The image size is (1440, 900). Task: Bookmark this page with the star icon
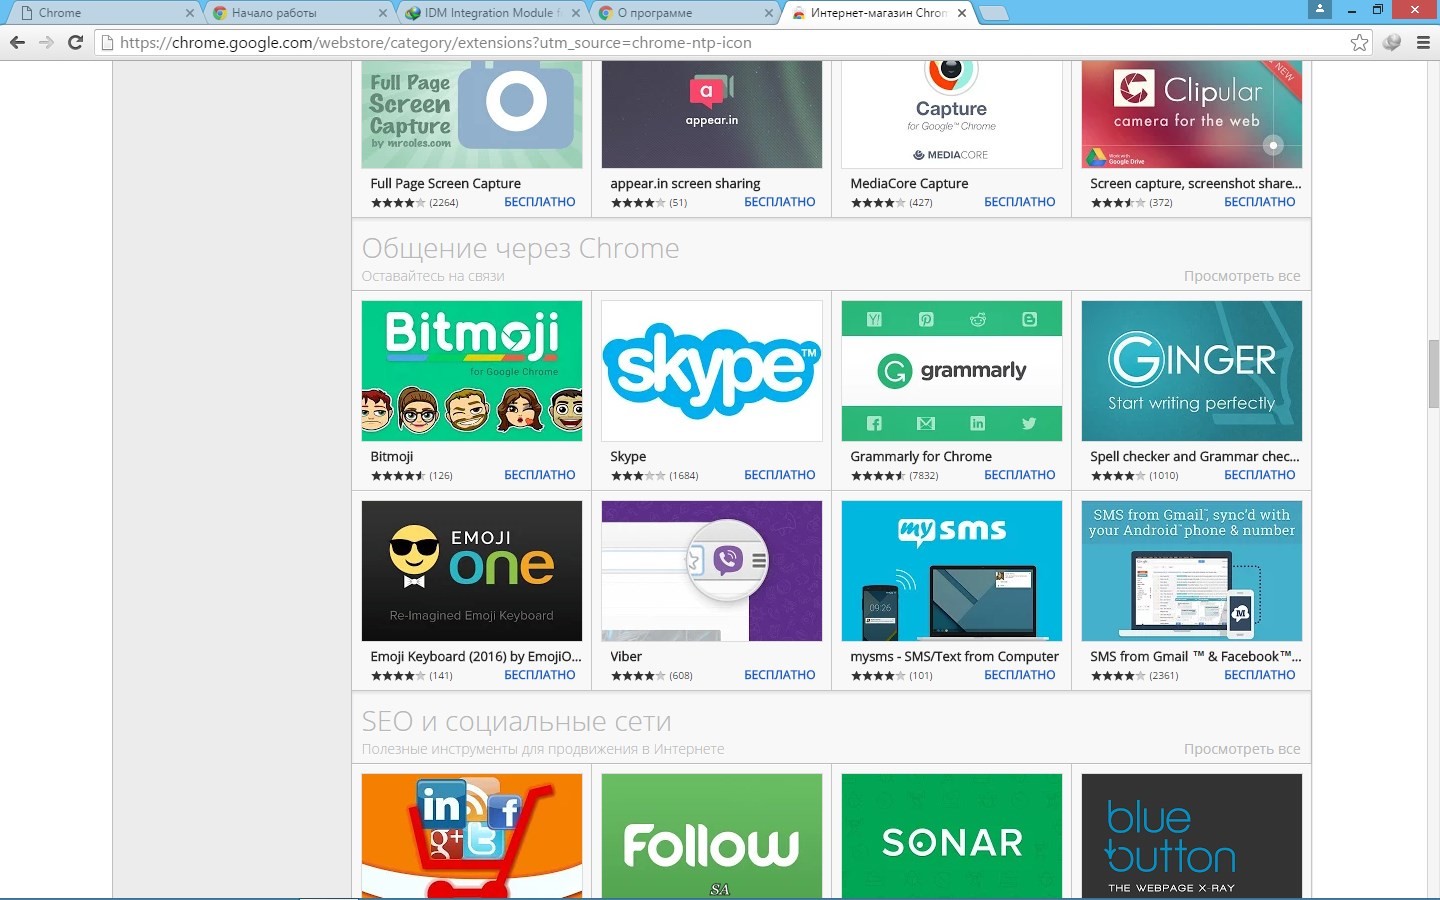tap(1359, 42)
